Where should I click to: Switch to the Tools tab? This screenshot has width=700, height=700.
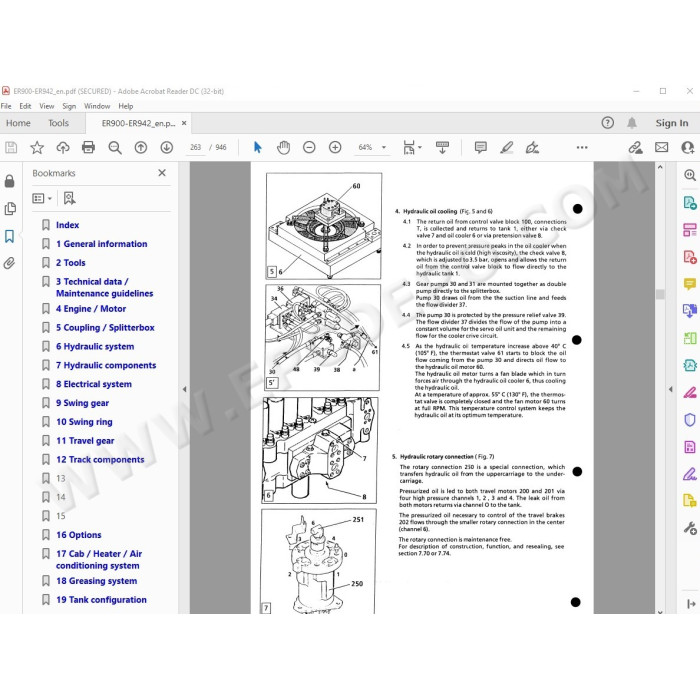click(58, 123)
